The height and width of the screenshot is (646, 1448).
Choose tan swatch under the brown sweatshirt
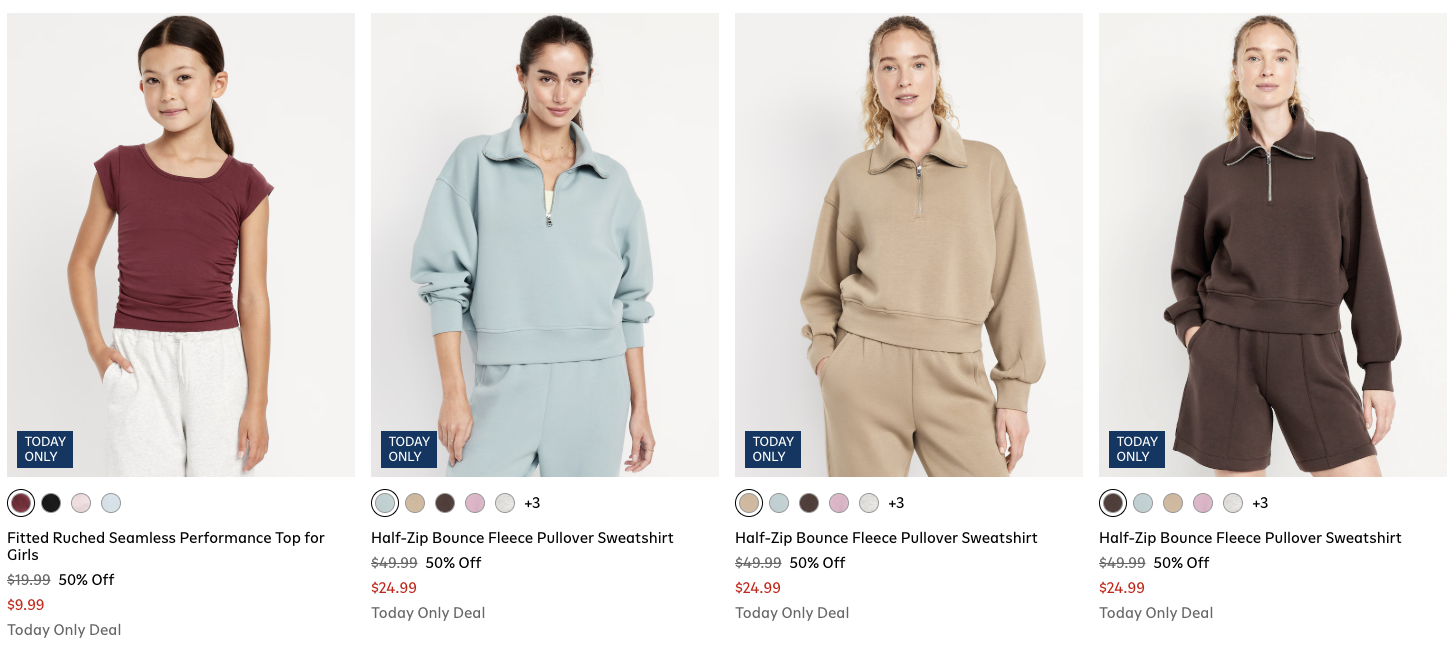(x=1173, y=503)
